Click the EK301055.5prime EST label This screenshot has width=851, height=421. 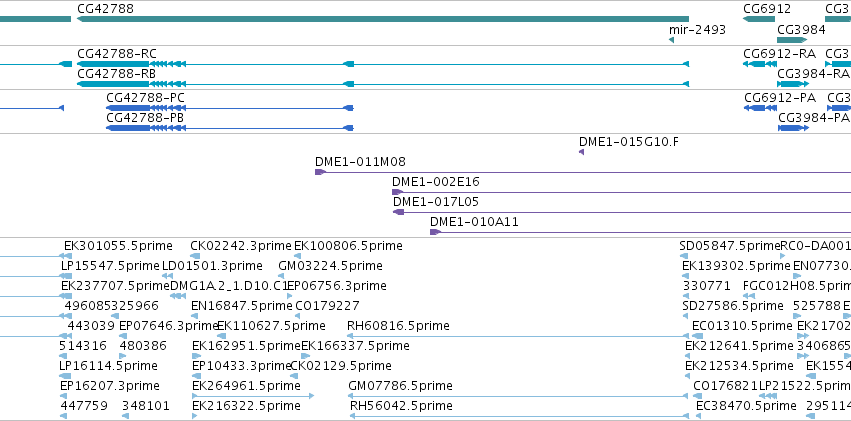118,246
